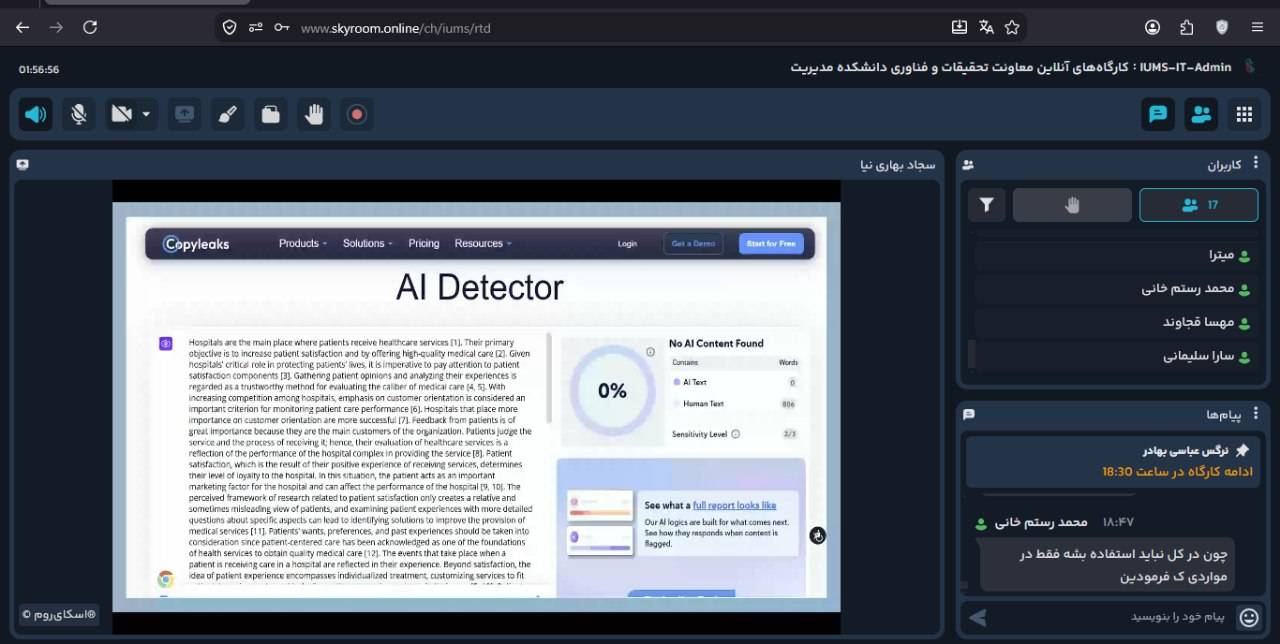Image resolution: width=1280 pixels, height=644 pixels.
Task: Select user مهسا قجاوند in the list
Action: [1113, 322]
